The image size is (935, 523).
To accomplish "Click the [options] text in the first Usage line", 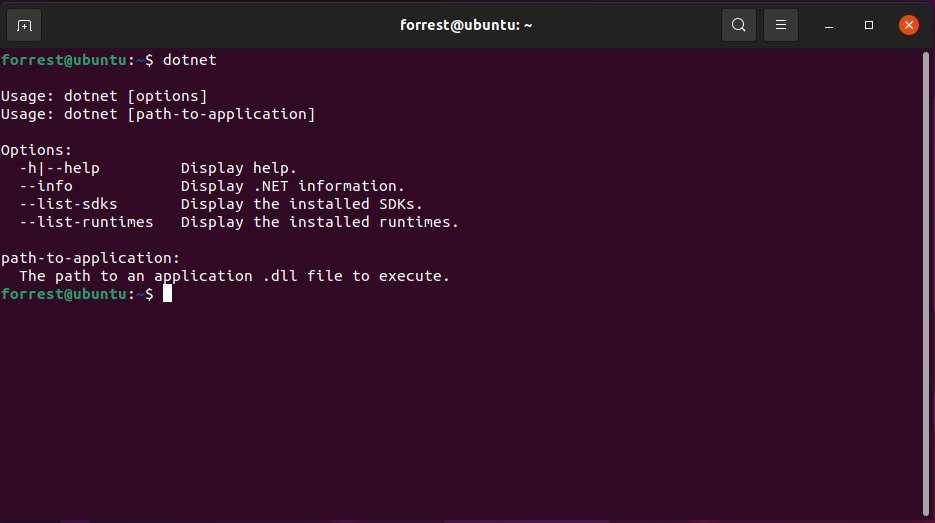I will click(168, 96).
